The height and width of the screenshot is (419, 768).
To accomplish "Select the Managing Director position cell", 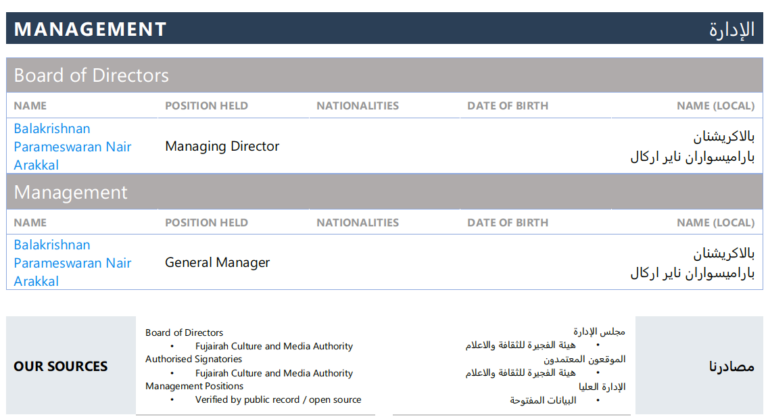I will click(x=222, y=146).
